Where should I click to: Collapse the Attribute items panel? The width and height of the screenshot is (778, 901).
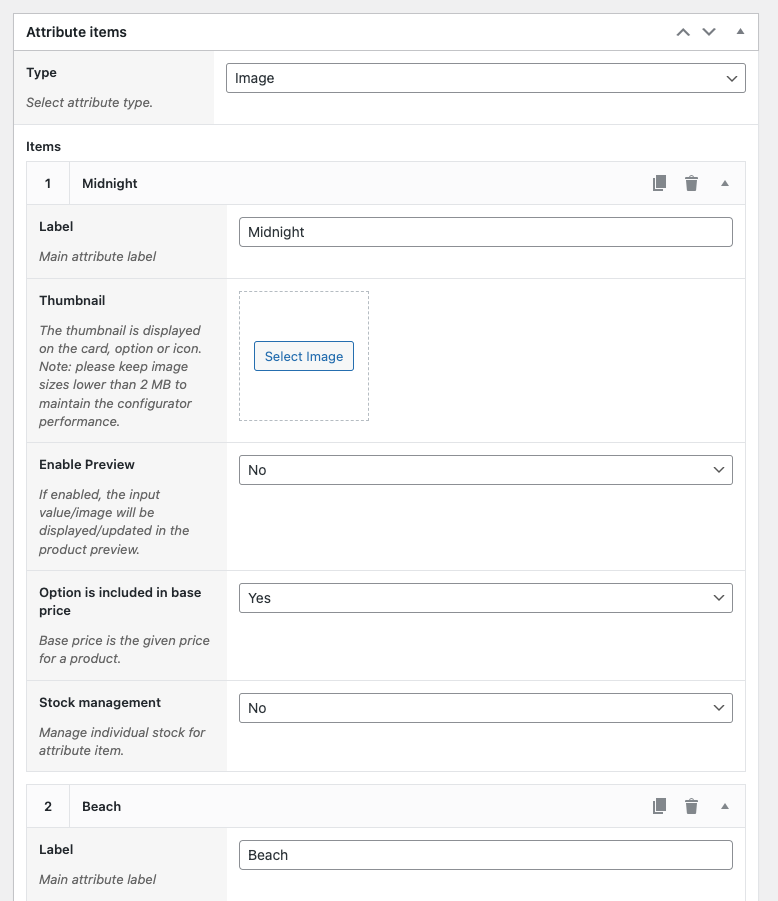(x=740, y=31)
